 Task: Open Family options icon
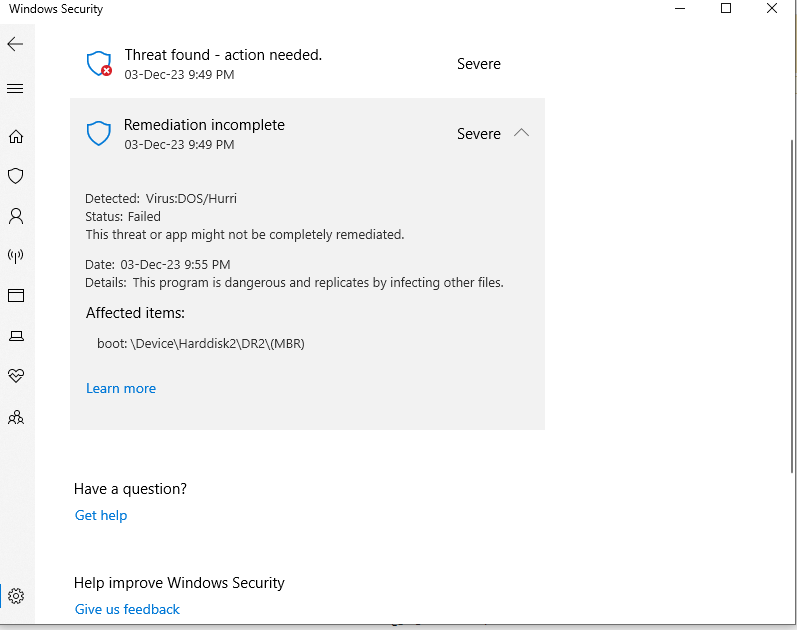16,417
